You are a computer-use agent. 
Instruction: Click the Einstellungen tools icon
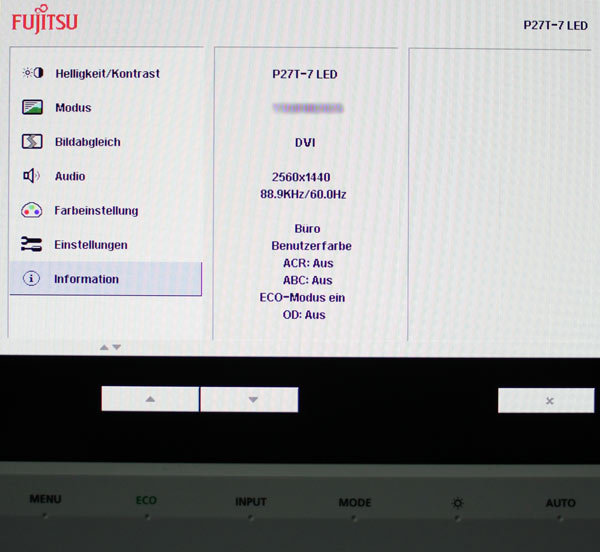(x=31, y=244)
